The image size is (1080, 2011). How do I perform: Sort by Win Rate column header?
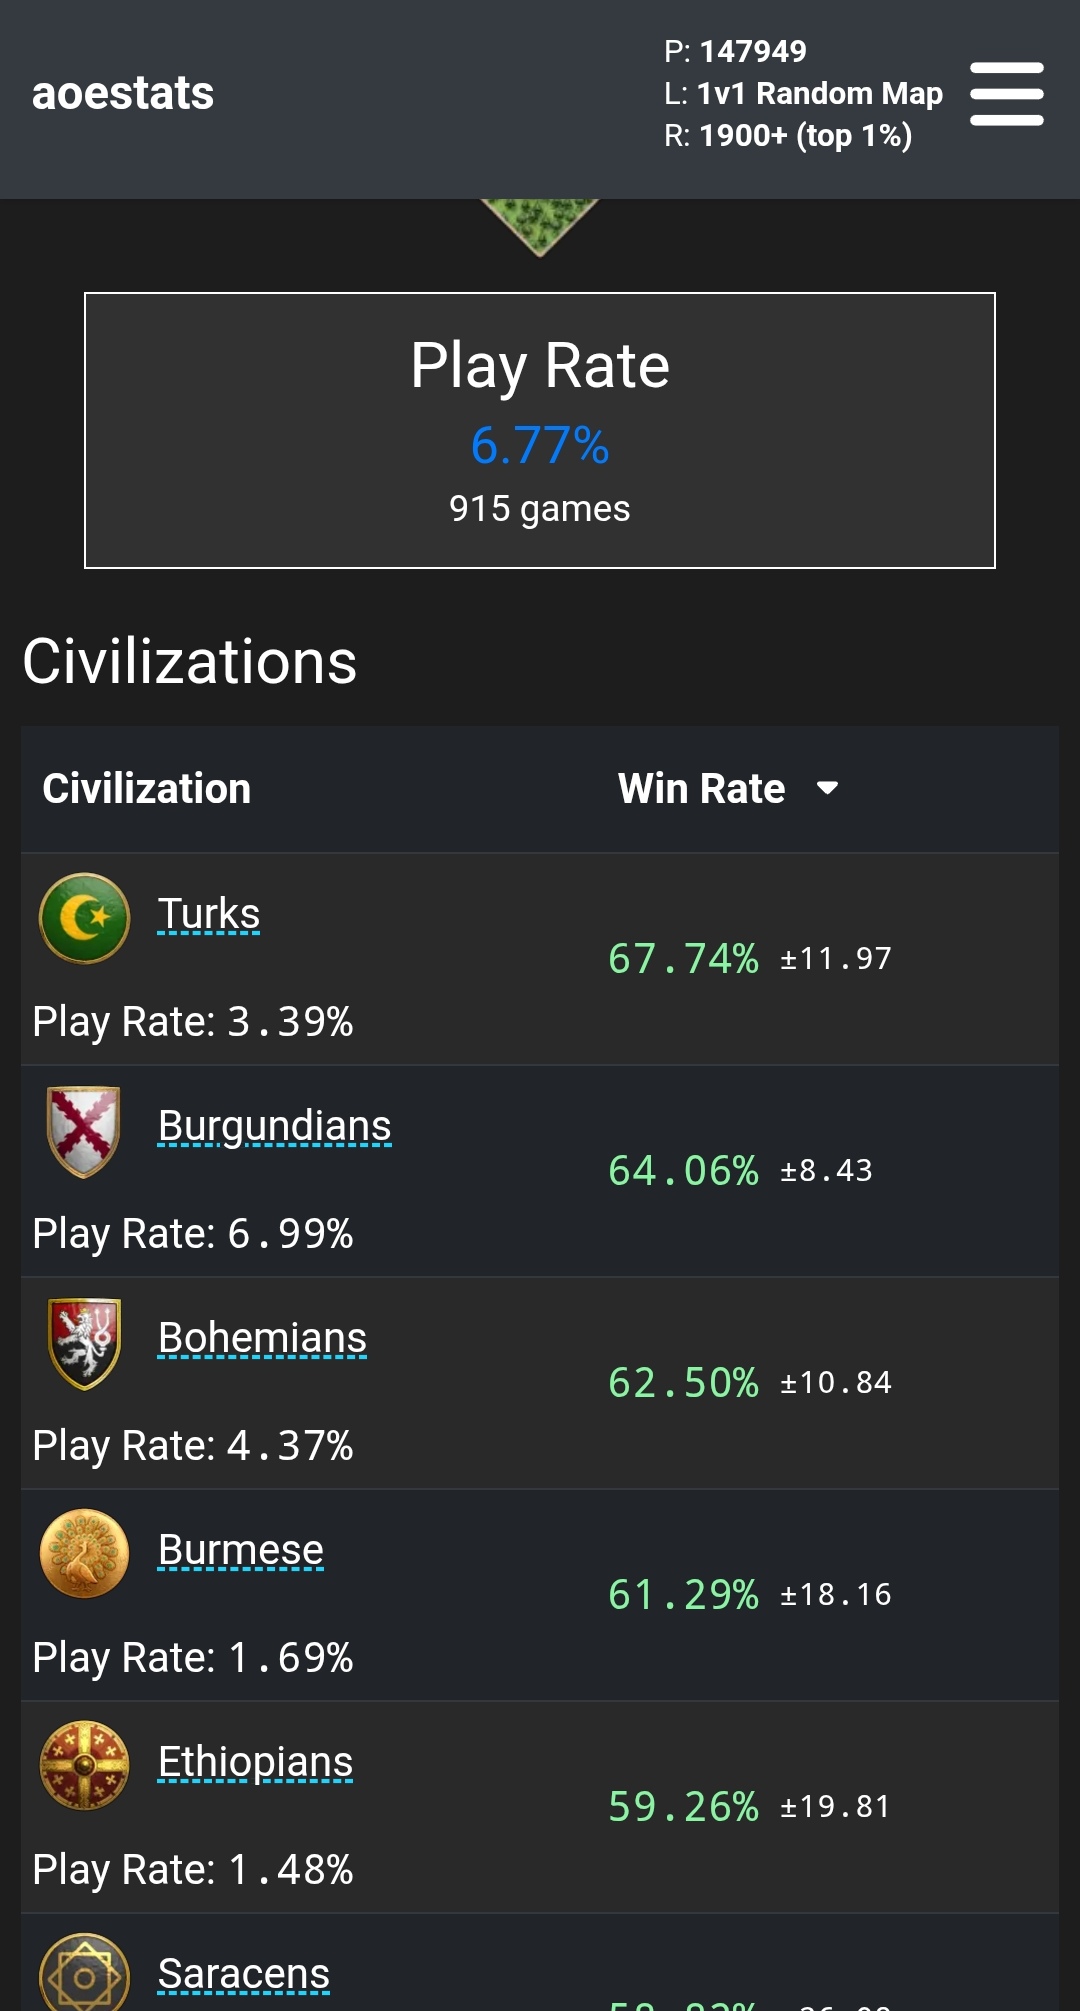pyautogui.click(x=701, y=789)
